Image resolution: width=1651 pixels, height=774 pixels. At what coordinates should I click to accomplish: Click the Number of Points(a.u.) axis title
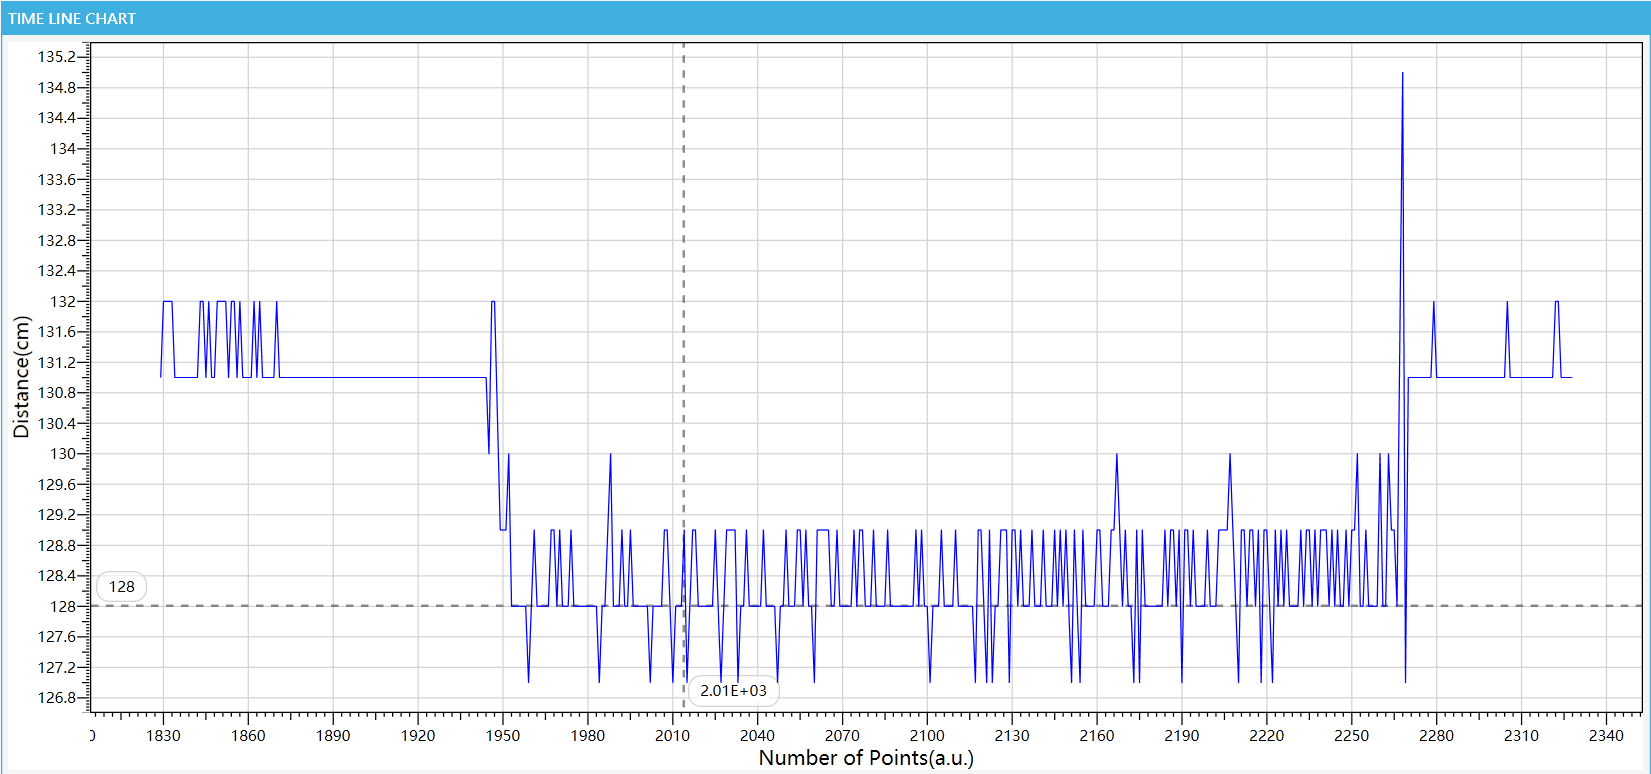pyautogui.click(x=866, y=758)
